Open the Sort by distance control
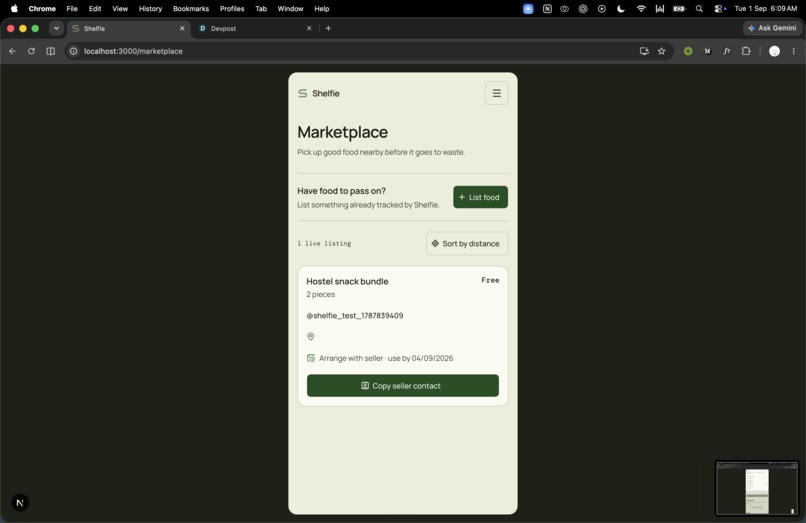 pos(467,243)
